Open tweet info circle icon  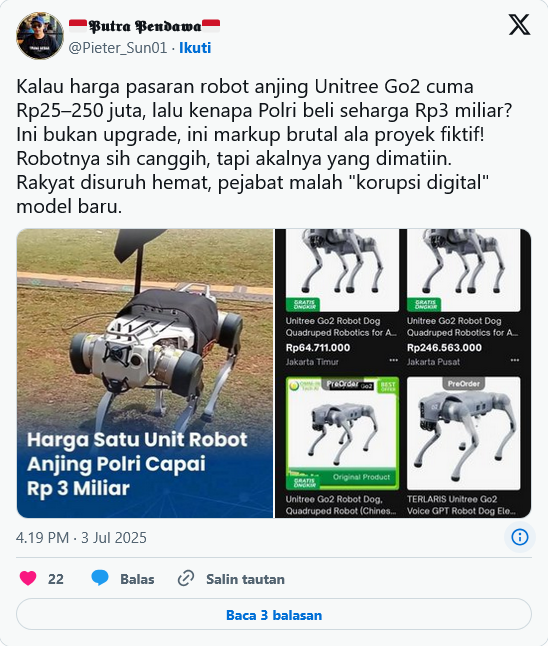[520, 537]
